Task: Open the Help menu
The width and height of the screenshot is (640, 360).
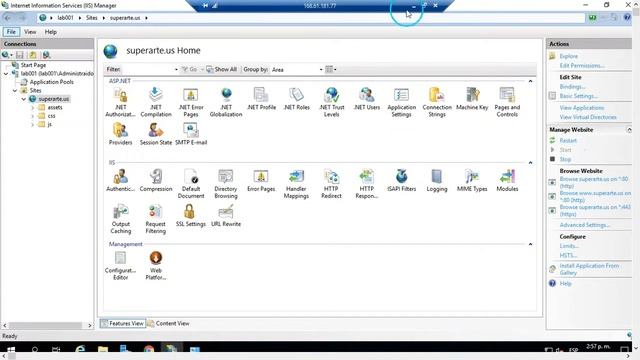Action: (51, 32)
